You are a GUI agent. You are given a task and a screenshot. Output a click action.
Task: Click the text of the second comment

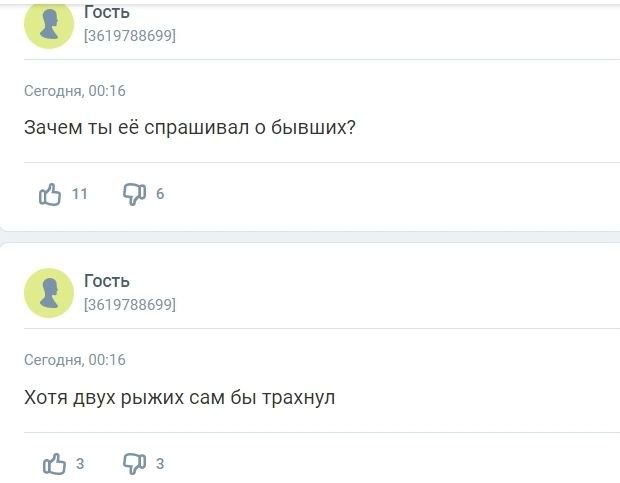point(180,398)
